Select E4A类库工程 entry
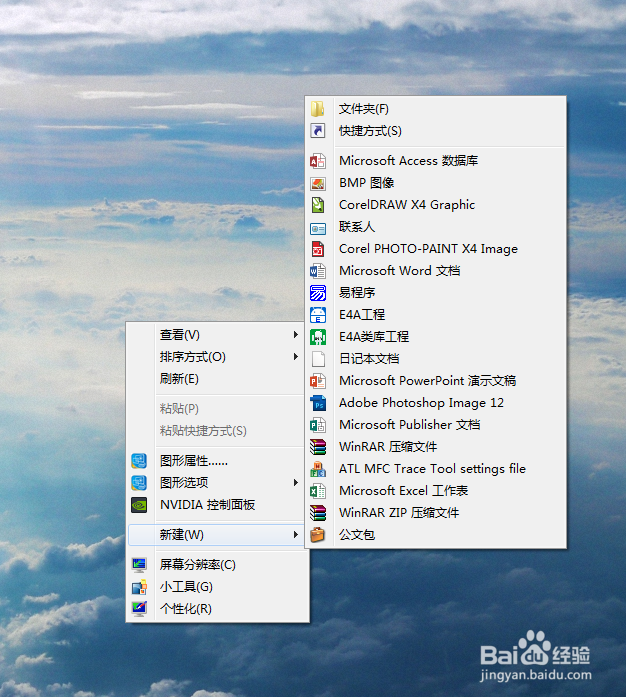The image size is (626, 697). 436,337
